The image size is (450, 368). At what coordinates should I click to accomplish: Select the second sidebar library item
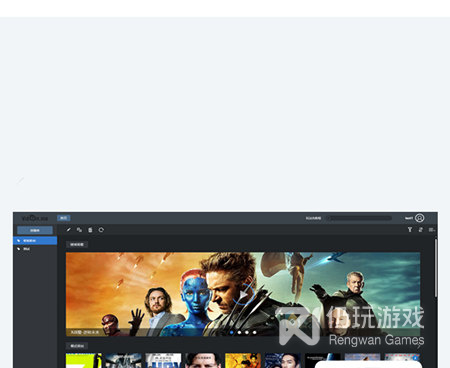(35, 249)
